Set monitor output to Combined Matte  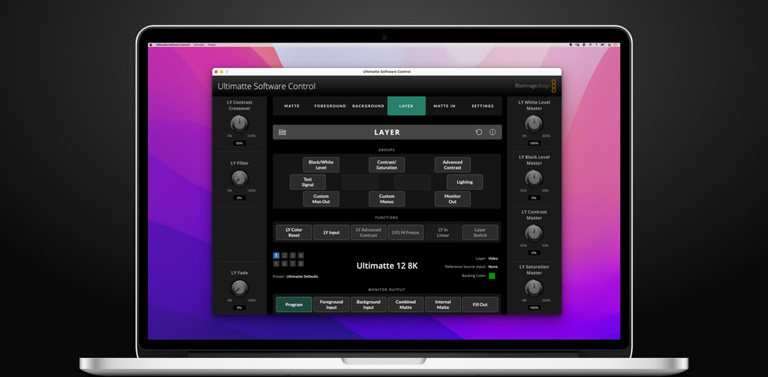[x=406, y=305]
